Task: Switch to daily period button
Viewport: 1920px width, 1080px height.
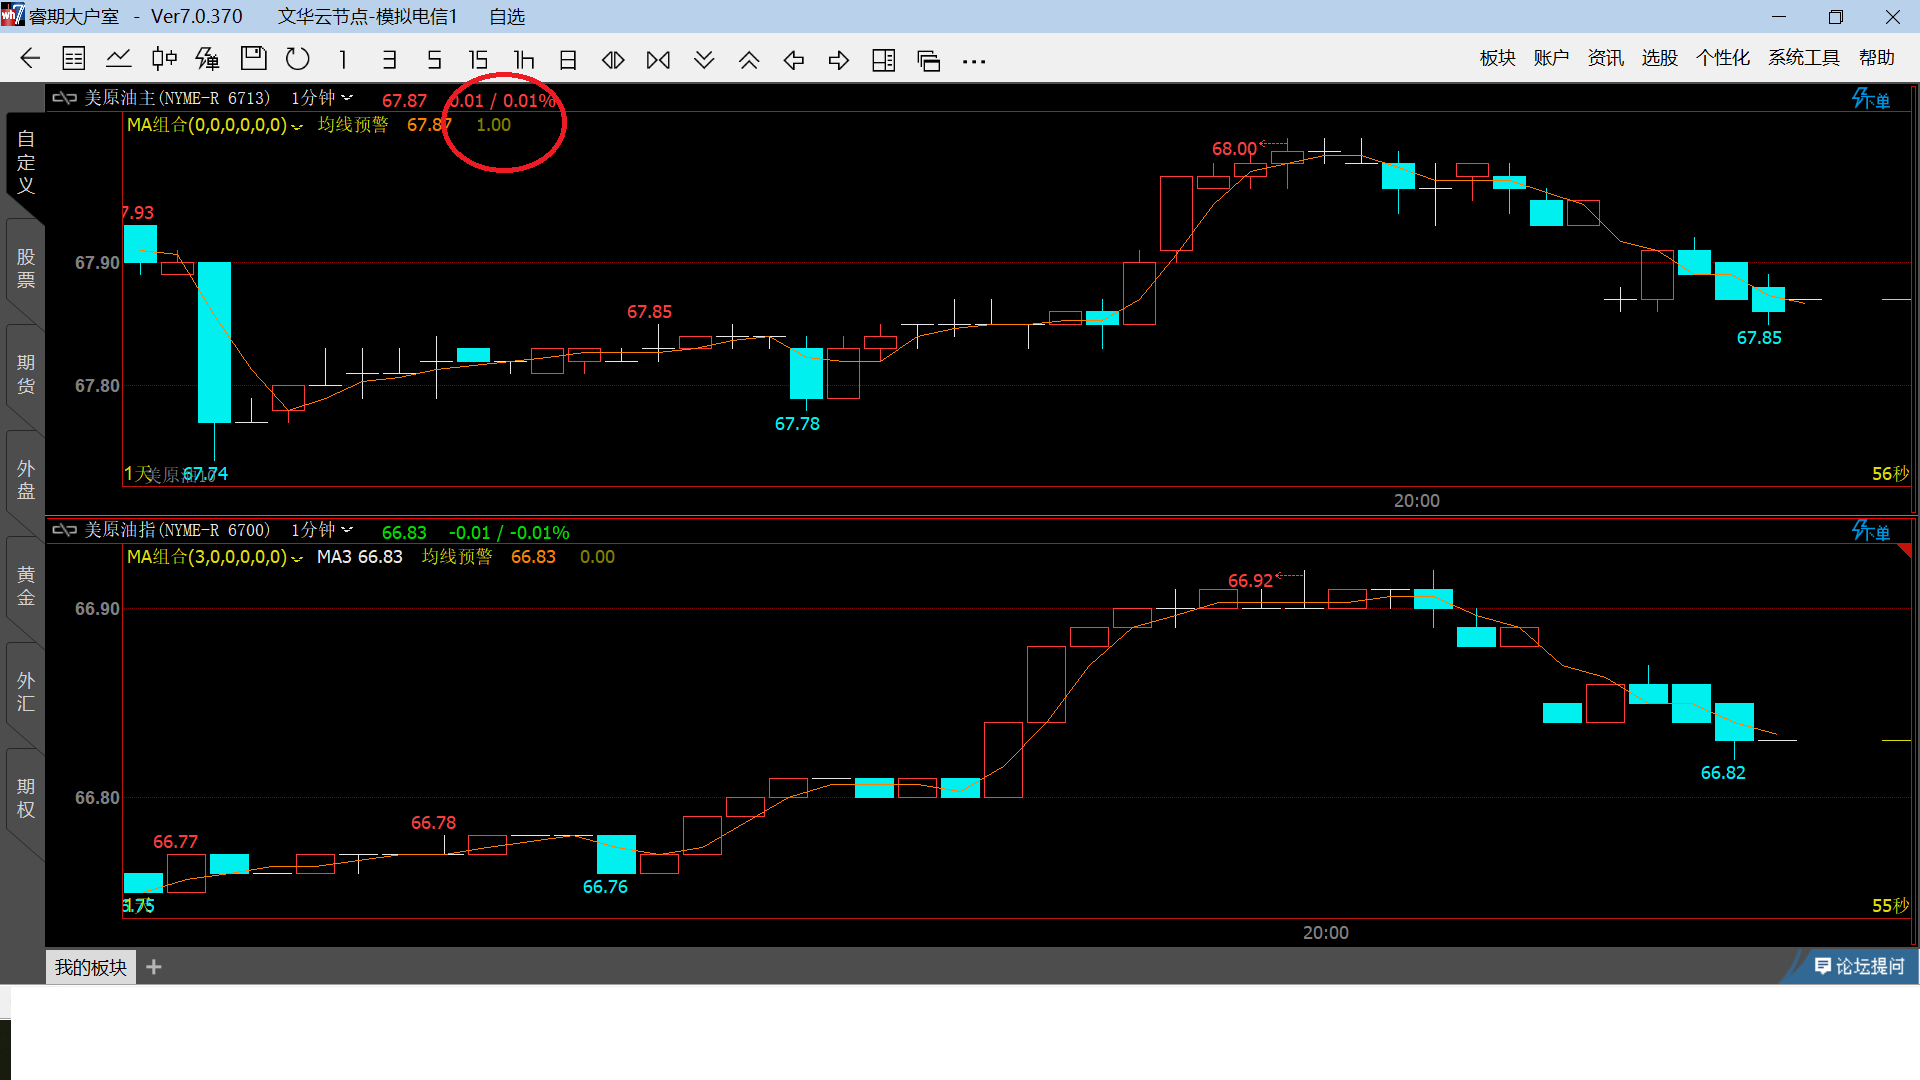Action: point(568,60)
